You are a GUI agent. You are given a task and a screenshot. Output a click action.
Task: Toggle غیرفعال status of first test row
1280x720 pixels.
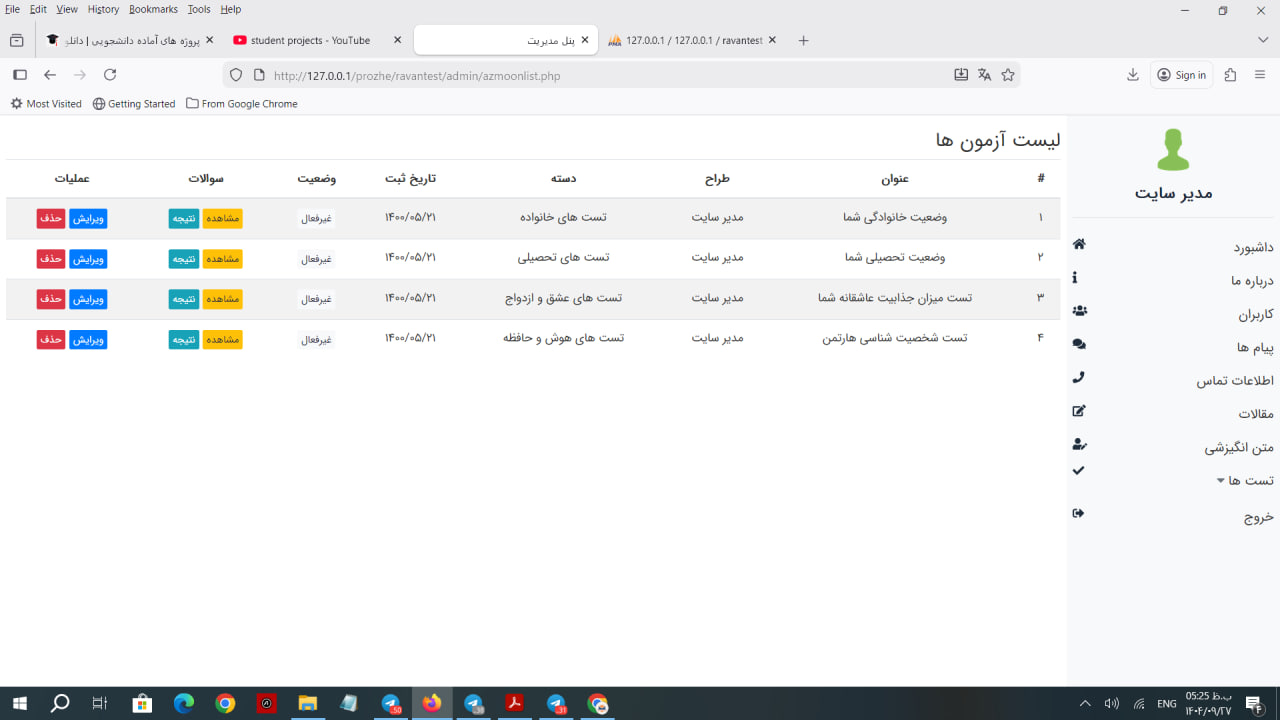coord(316,219)
